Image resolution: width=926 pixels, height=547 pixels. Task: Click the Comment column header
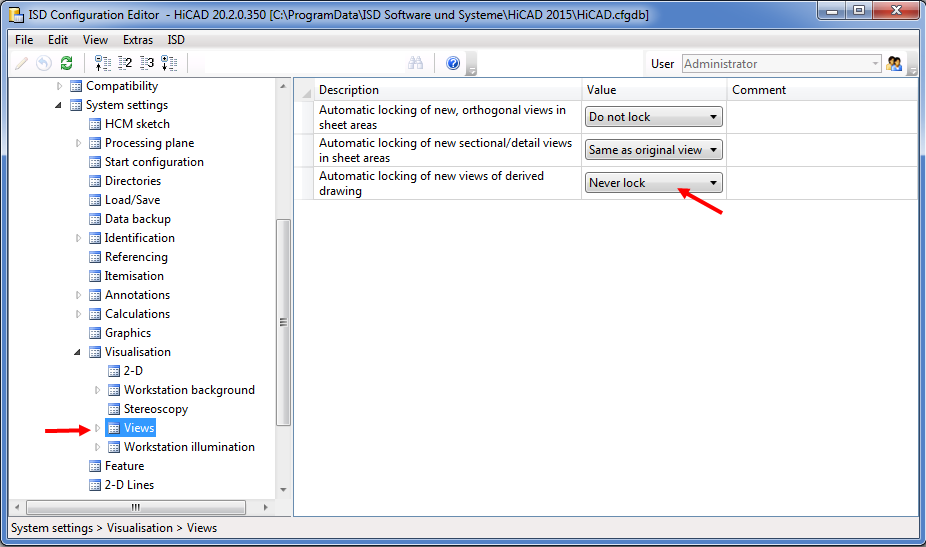(822, 90)
